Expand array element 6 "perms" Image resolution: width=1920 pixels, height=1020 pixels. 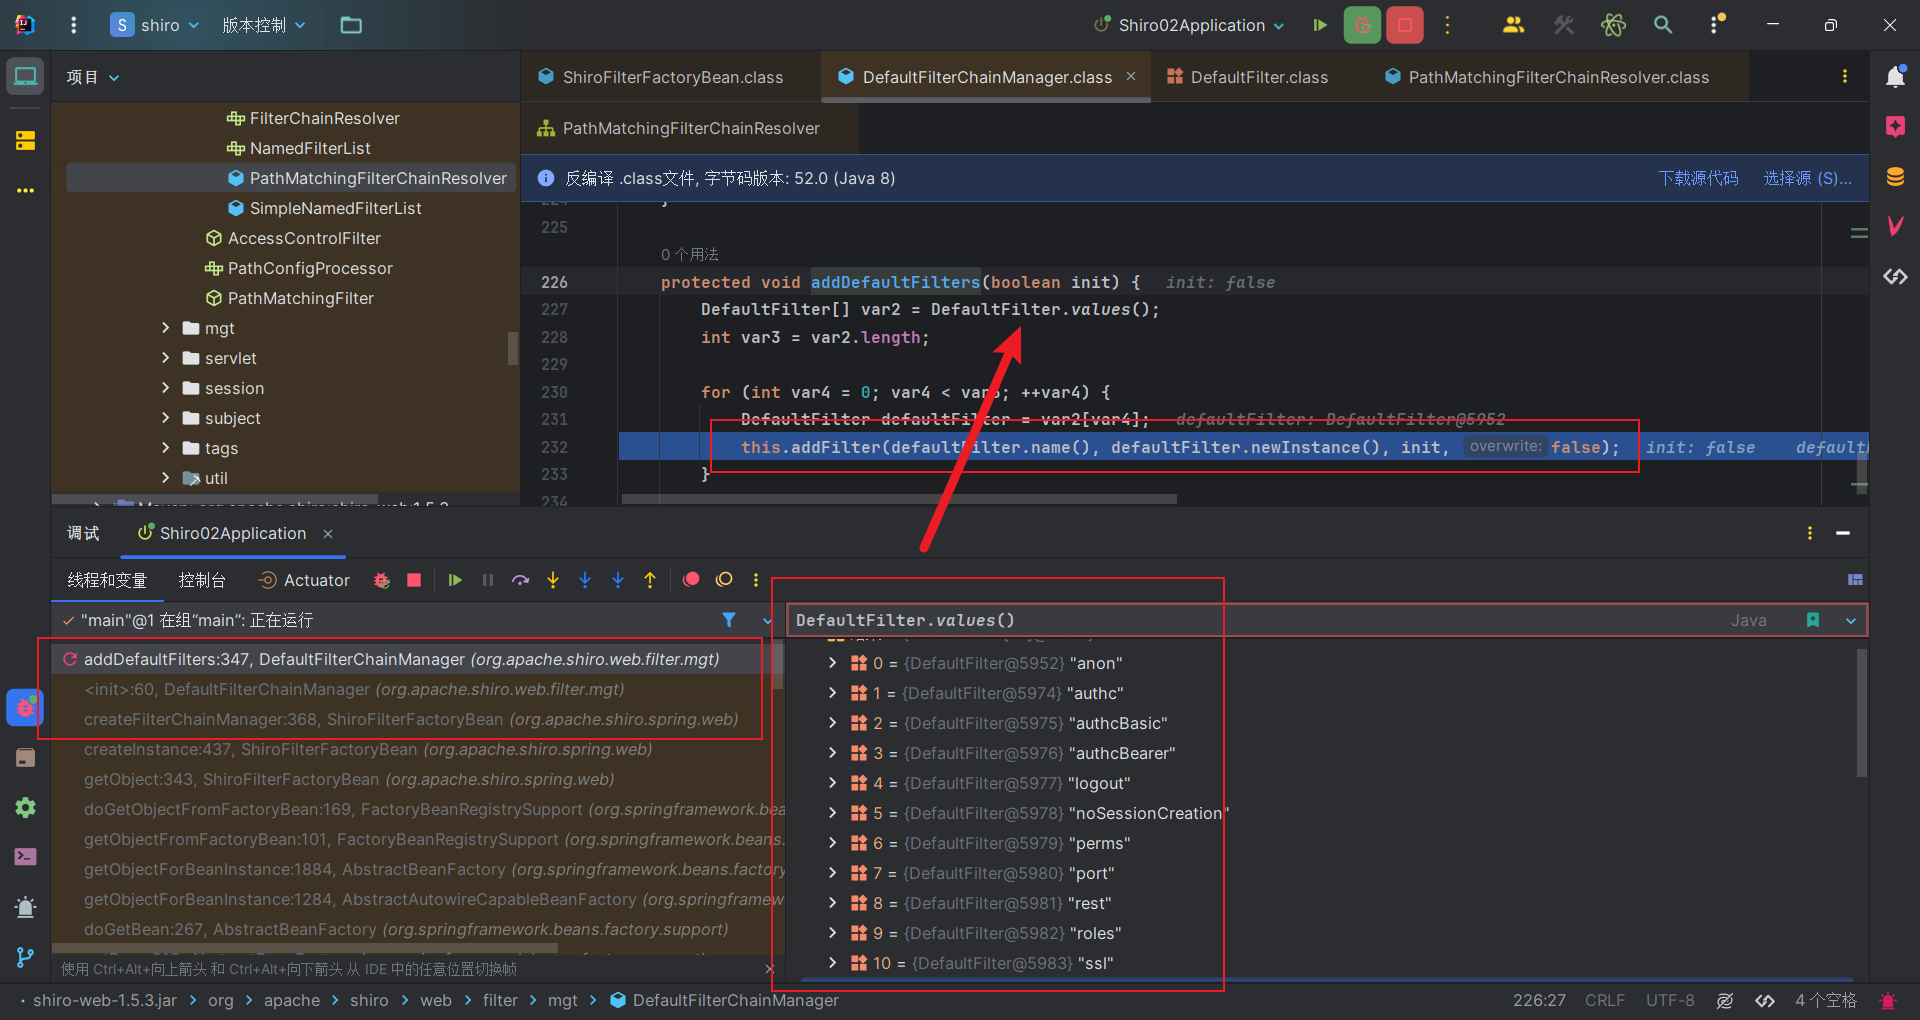coord(832,843)
